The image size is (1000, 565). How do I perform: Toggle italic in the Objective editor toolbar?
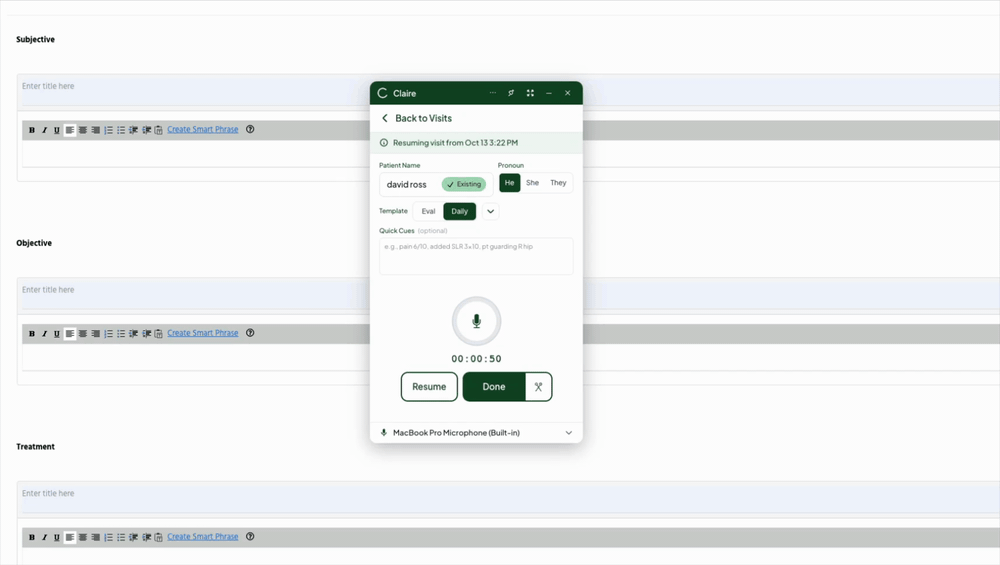point(45,334)
